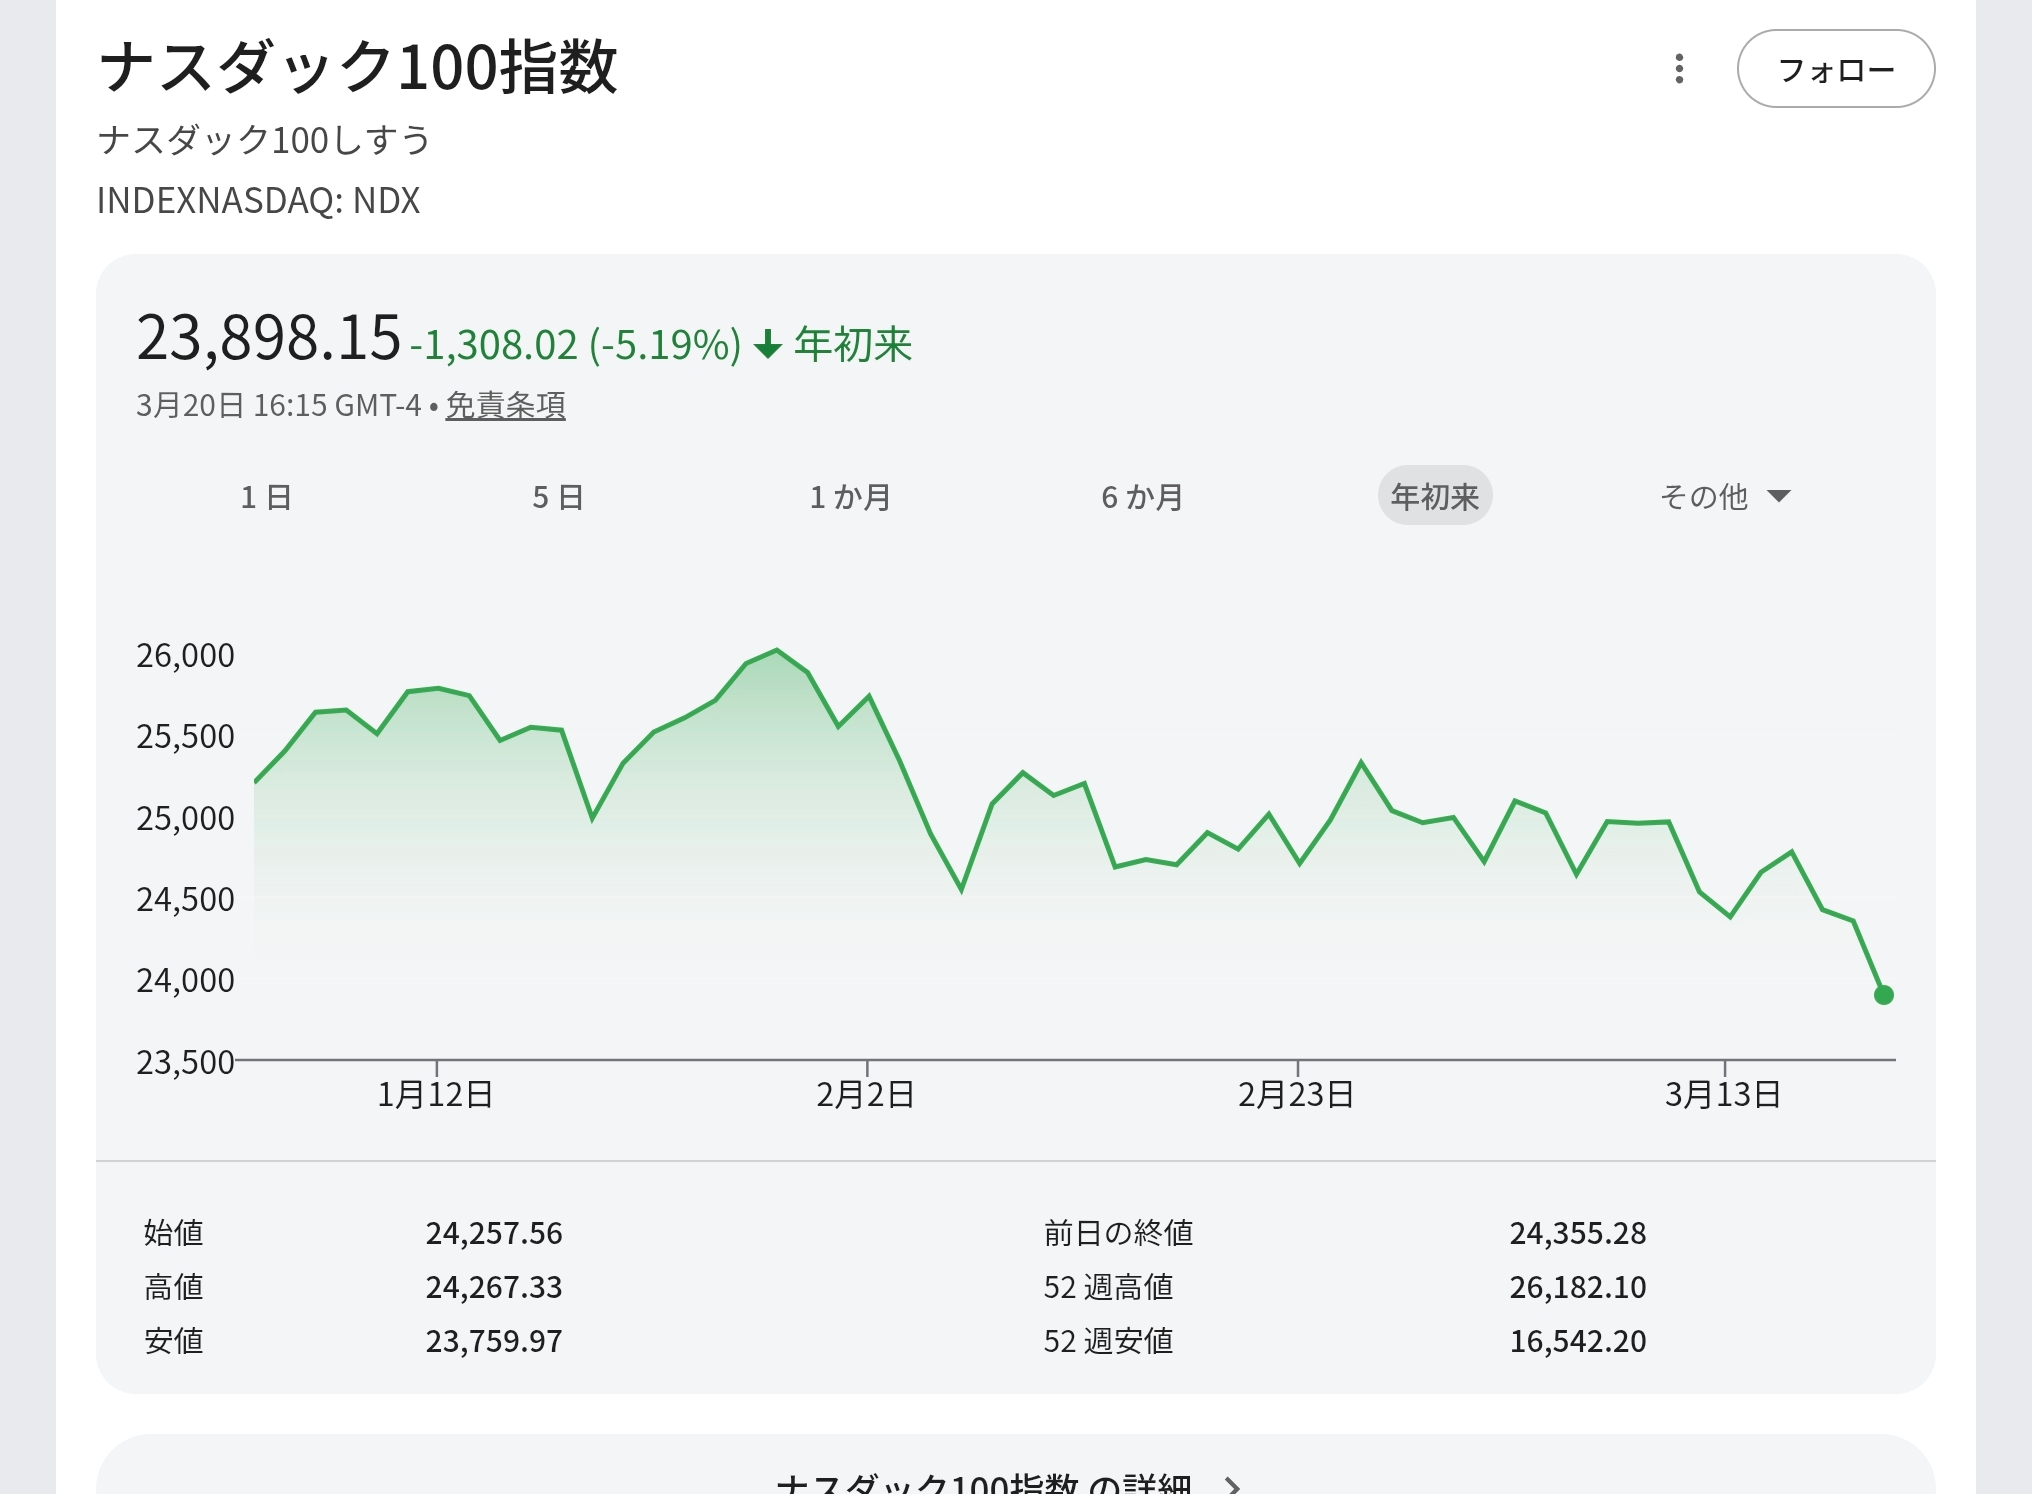The image size is (2032, 1494).
Task: Open the three-dot more options menu
Action: pos(1679,69)
